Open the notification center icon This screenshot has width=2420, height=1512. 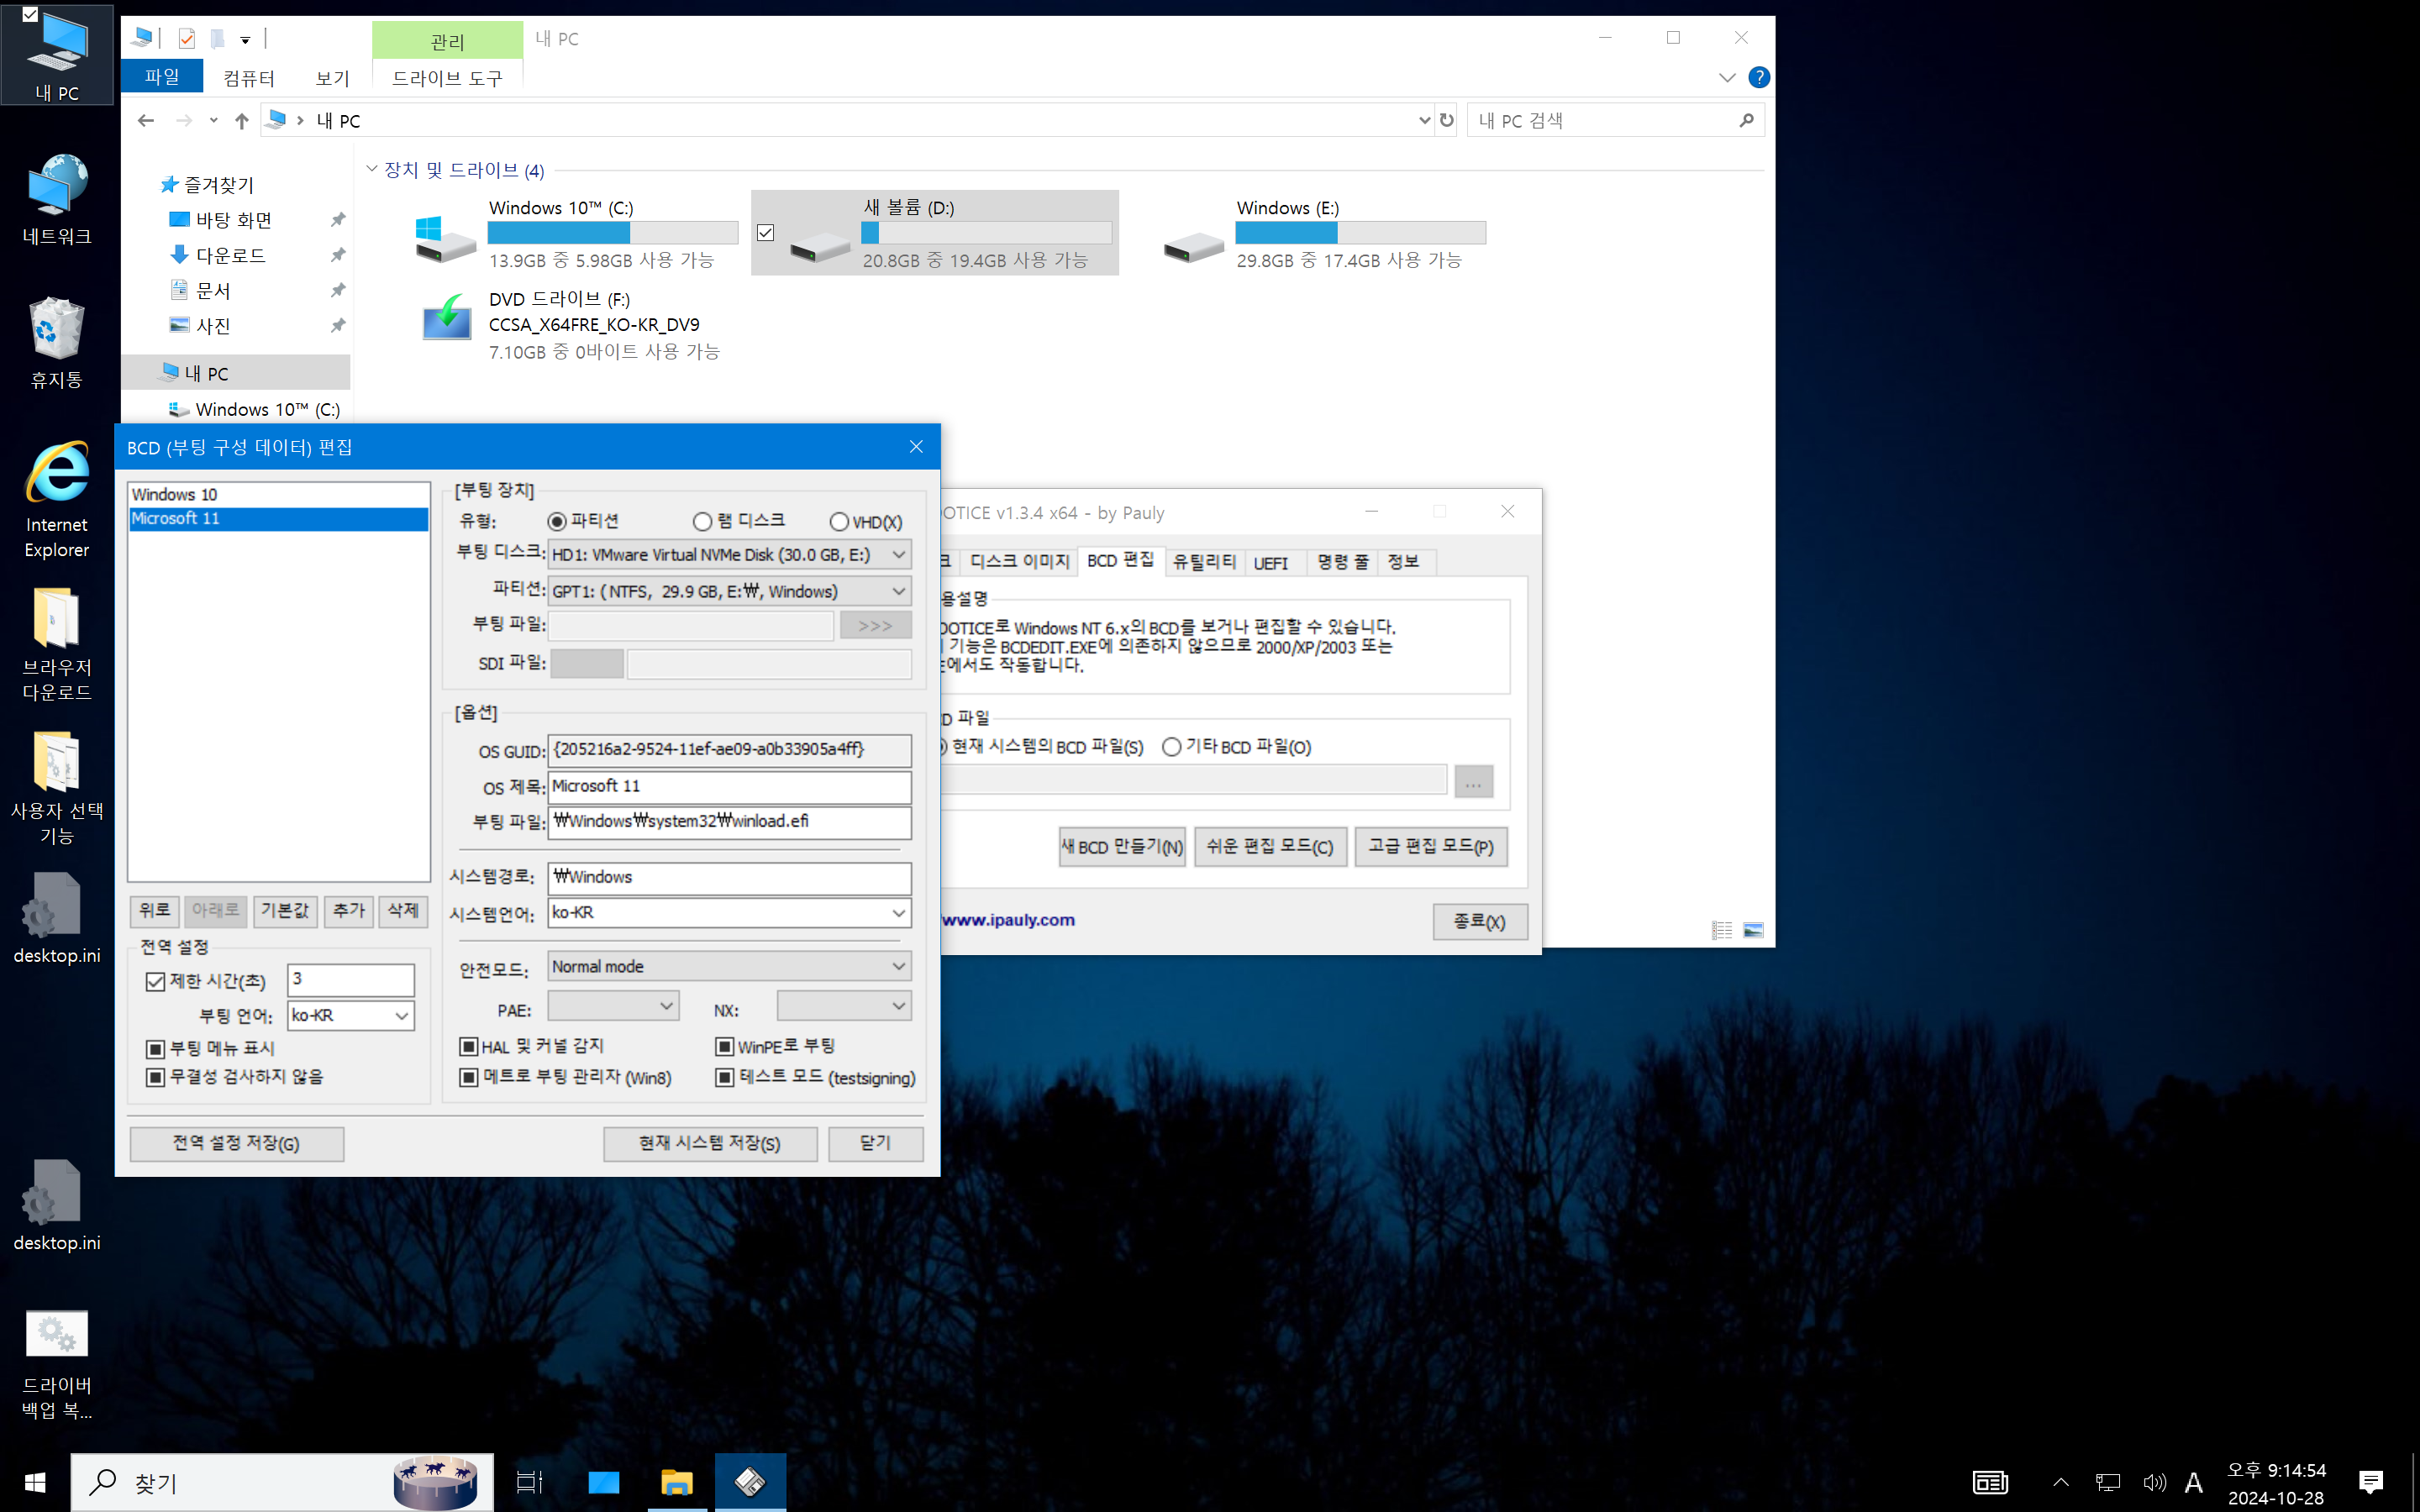click(x=2371, y=1482)
